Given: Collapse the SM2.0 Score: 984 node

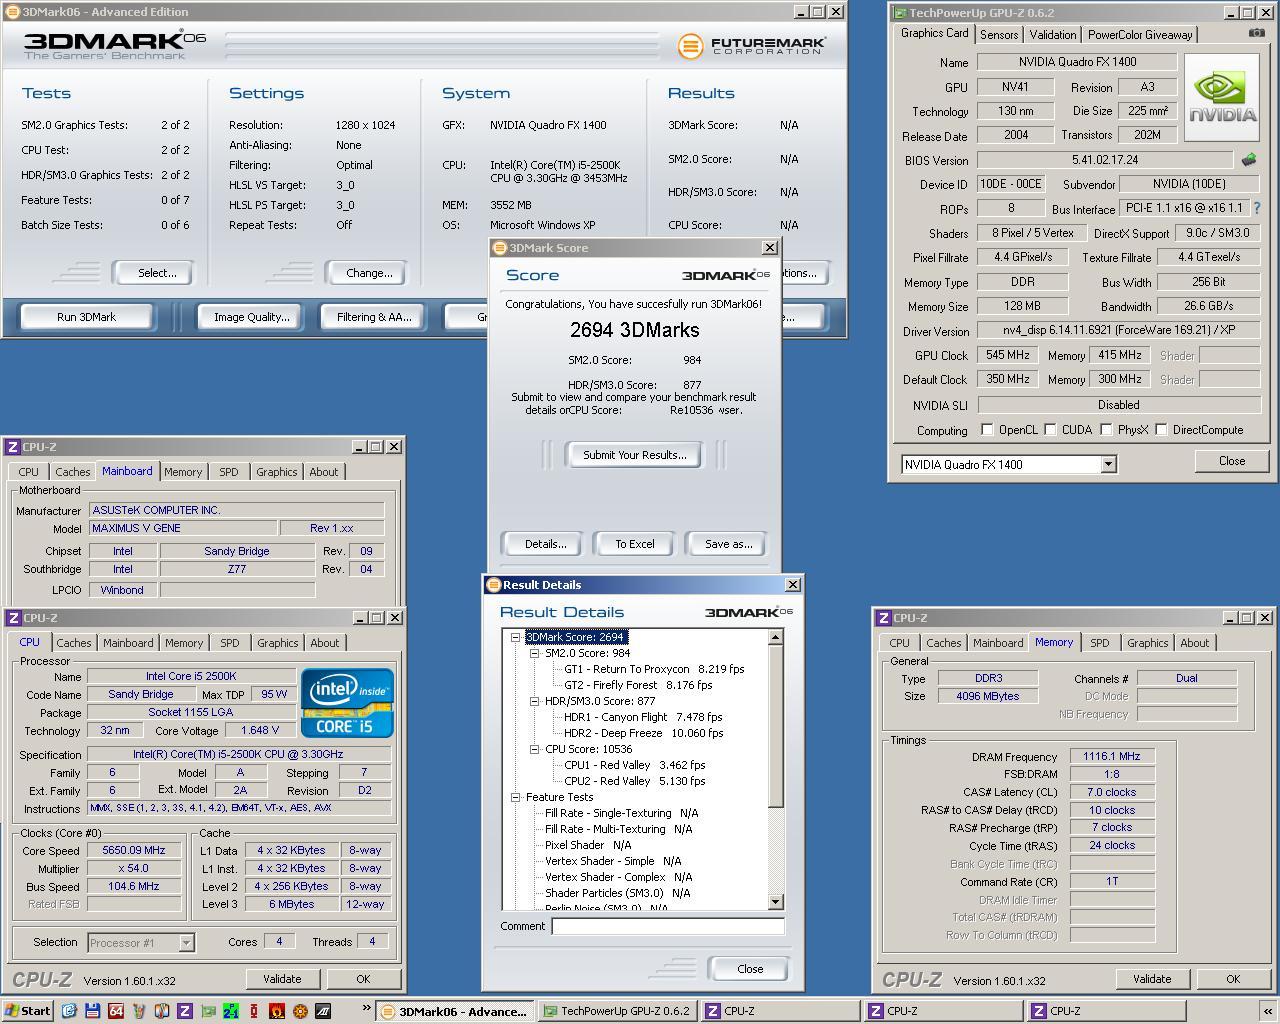Looking at the screenshot, I should 535,653.
